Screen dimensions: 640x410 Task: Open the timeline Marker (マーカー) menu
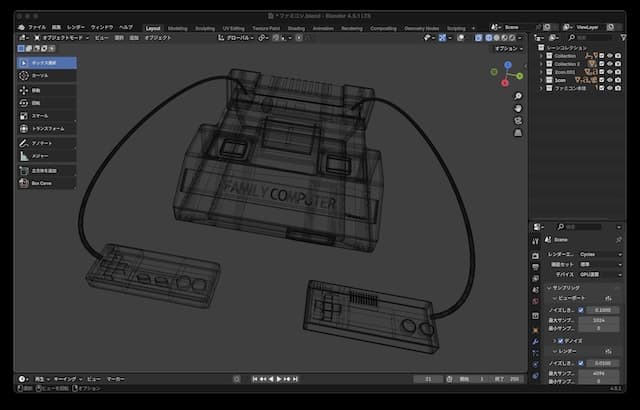coord(116,379)
